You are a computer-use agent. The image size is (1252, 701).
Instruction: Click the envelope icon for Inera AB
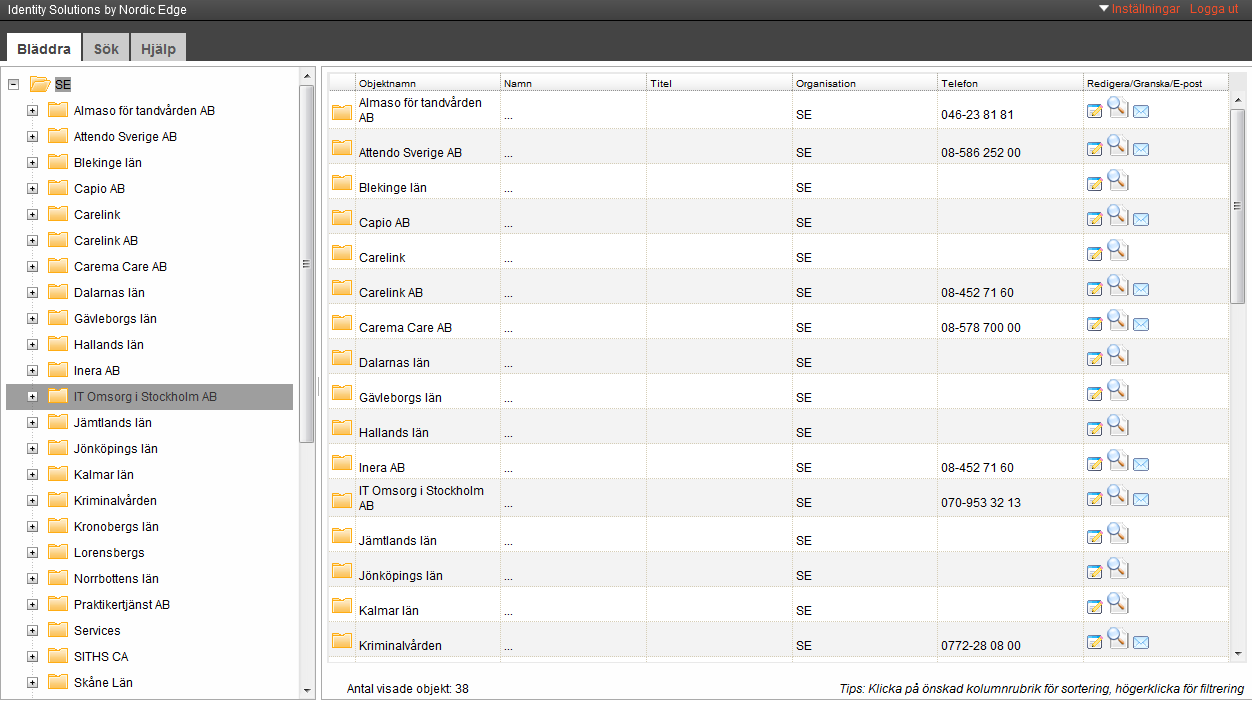tap(1141, 465)
